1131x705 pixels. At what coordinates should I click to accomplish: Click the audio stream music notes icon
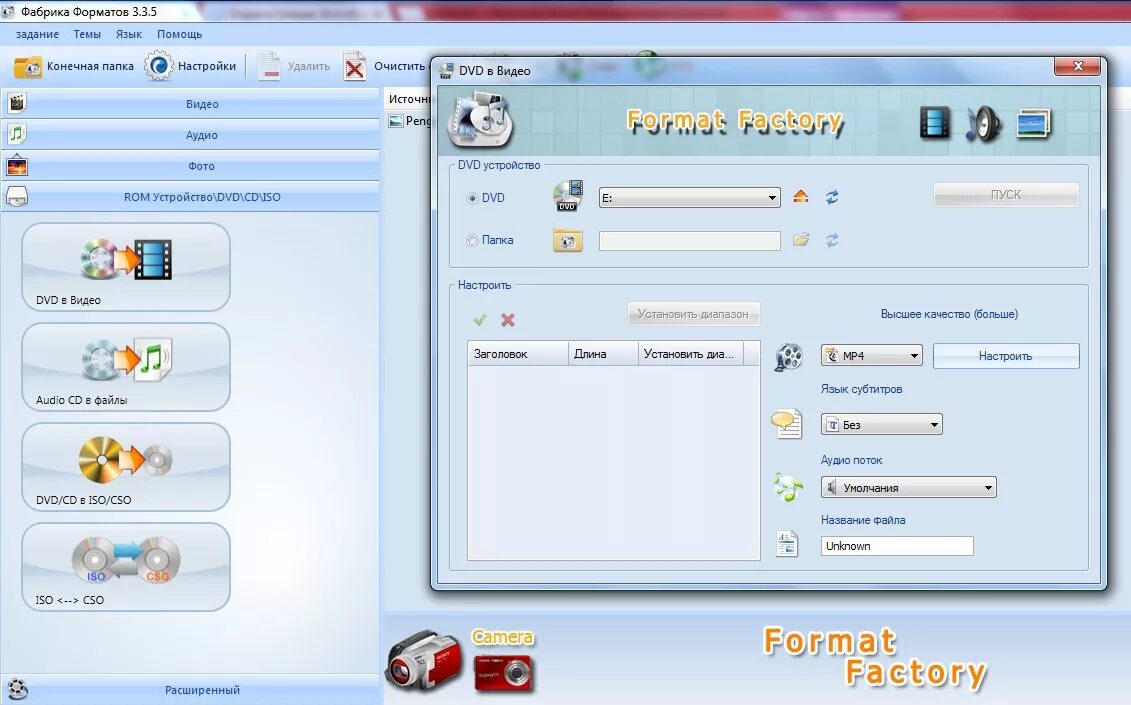coord(788,487)
